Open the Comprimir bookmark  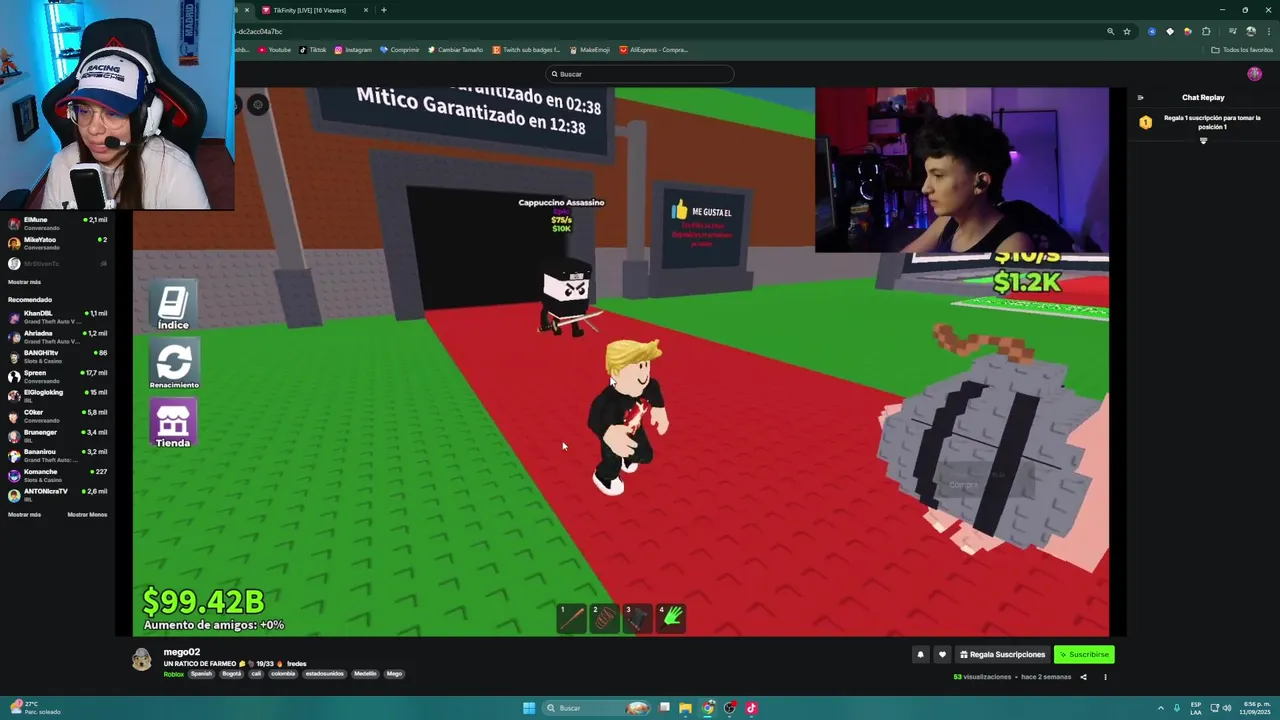400,50
